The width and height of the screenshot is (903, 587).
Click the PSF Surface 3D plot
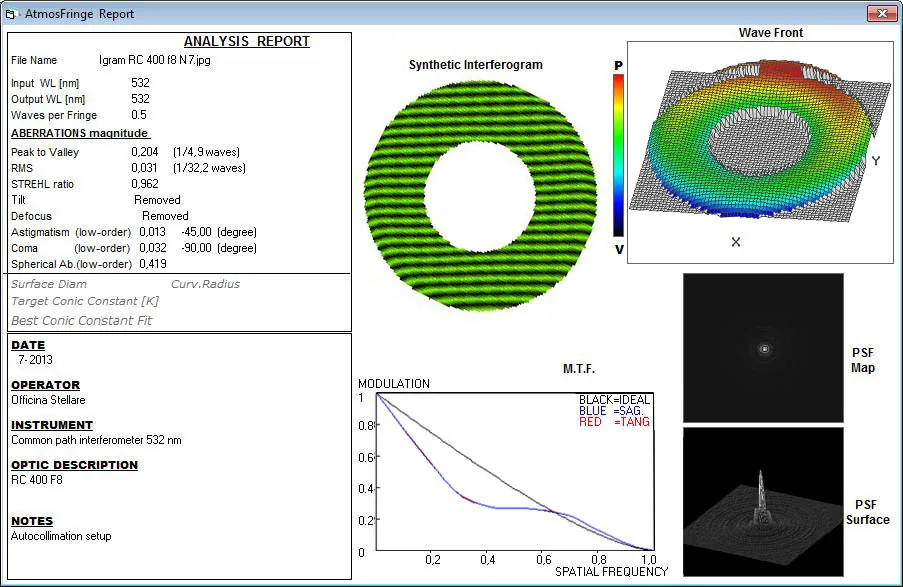click(763, 502)
